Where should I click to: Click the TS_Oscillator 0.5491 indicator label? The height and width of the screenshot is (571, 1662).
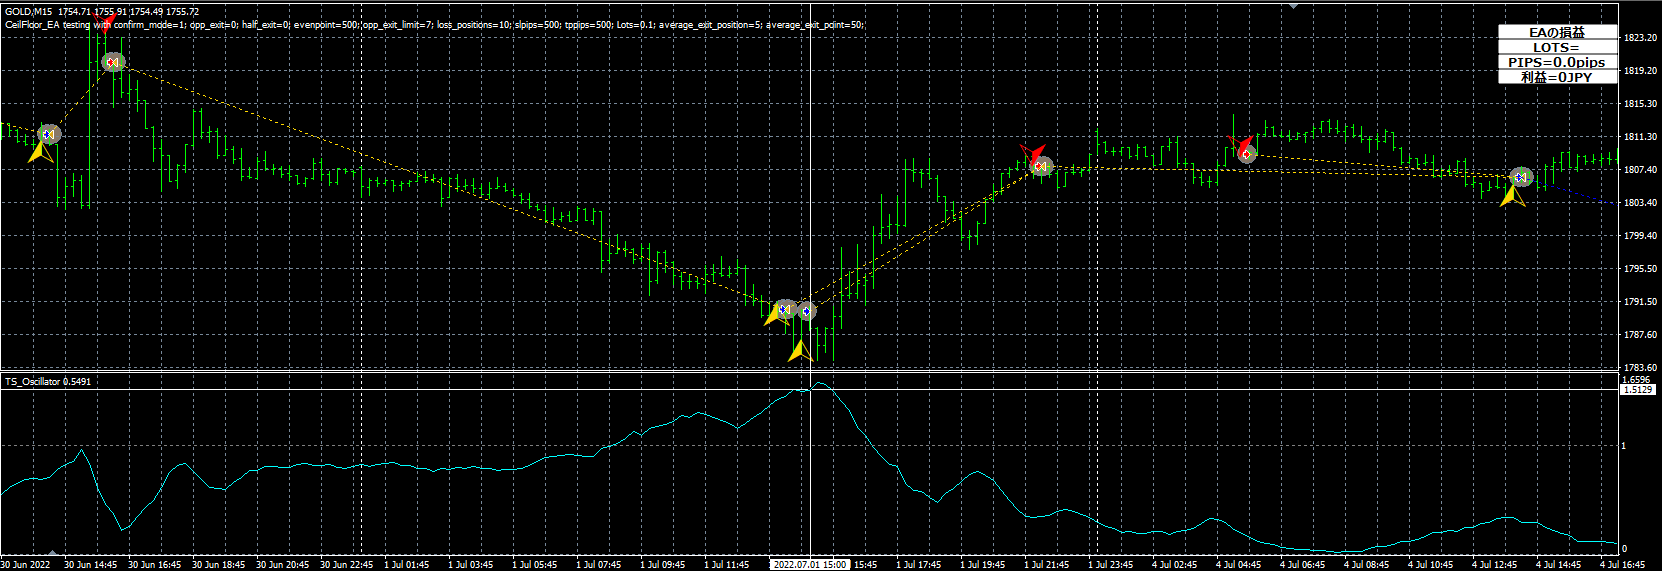48,381
